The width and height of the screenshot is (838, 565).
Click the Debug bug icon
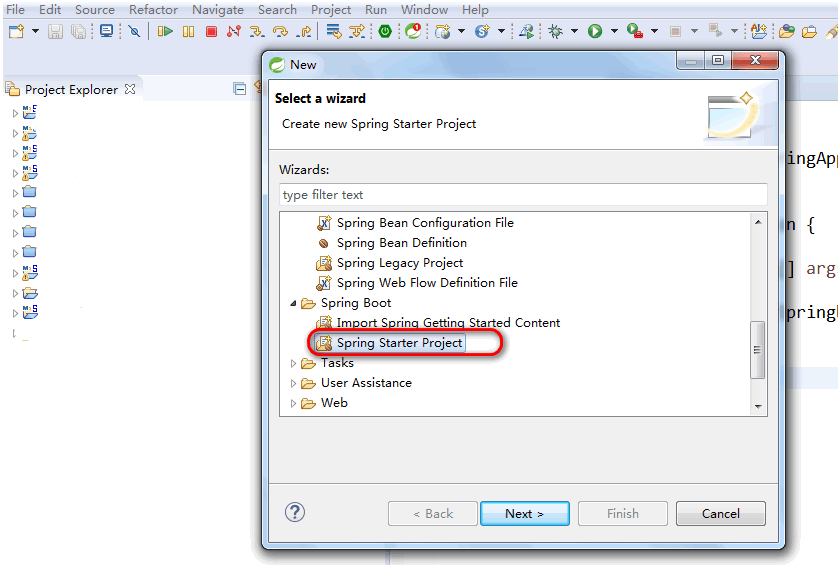click(556, 32)
